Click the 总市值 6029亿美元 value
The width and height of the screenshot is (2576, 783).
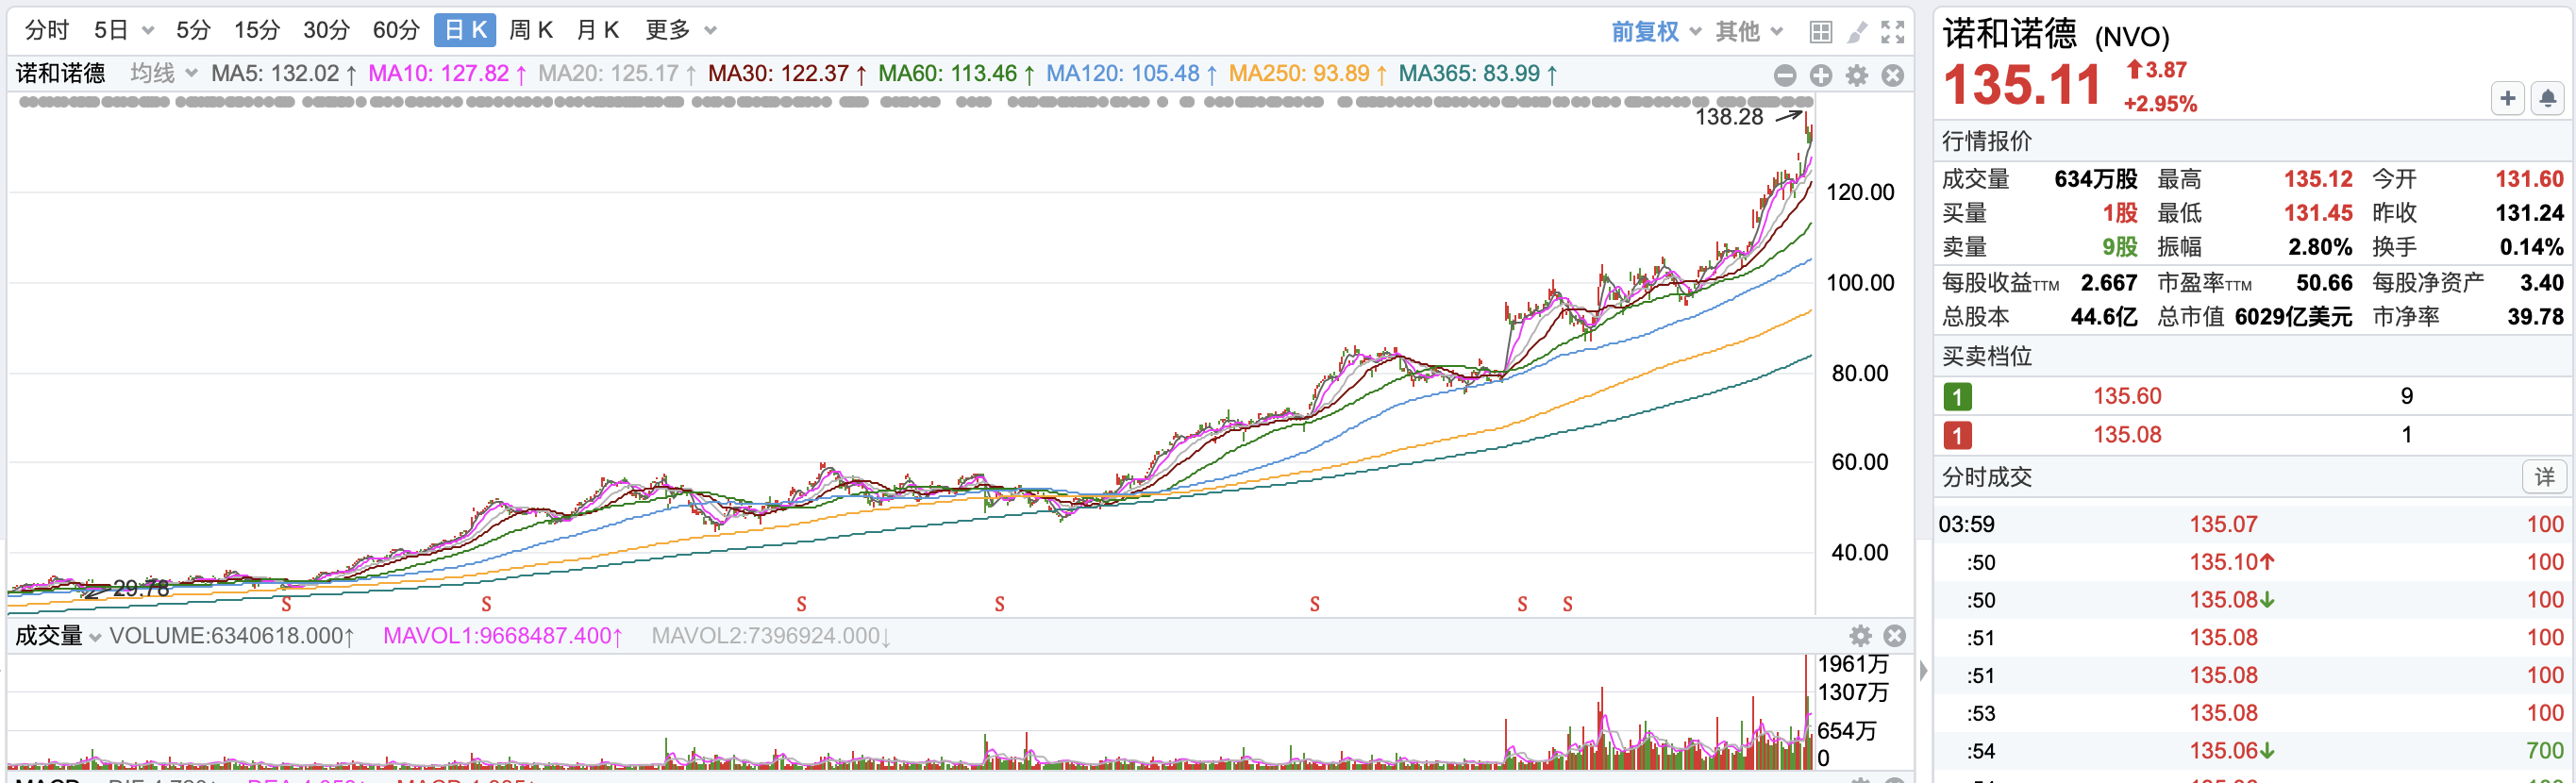2293,317
